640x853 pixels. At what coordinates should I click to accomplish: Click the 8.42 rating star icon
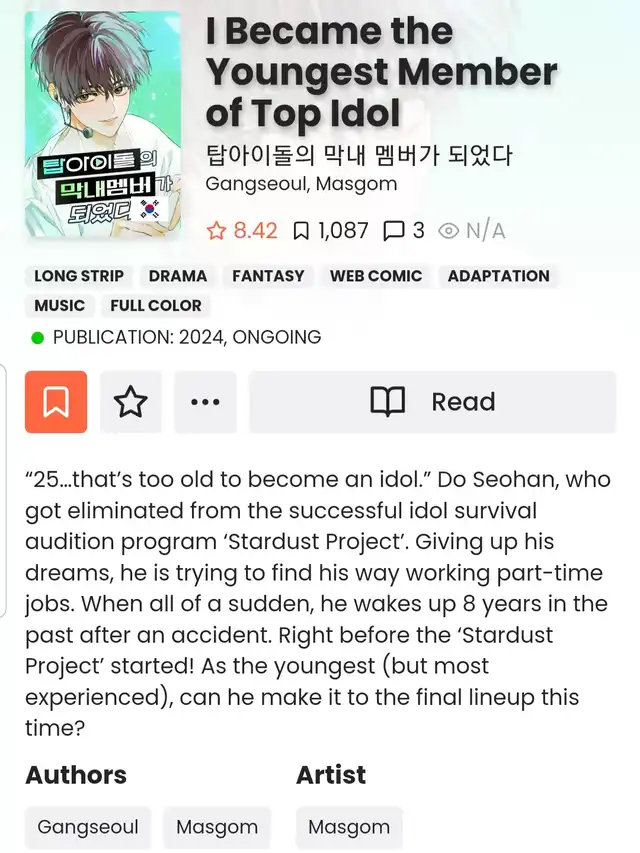point(216,231)
